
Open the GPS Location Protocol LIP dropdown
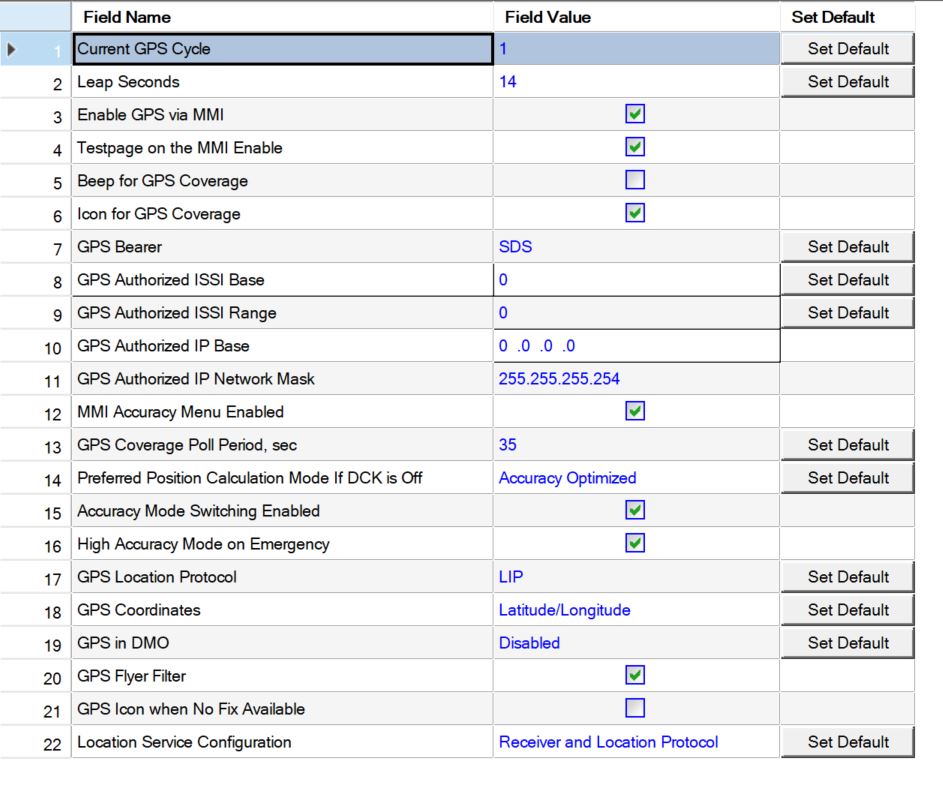click(x=635, y=577)
